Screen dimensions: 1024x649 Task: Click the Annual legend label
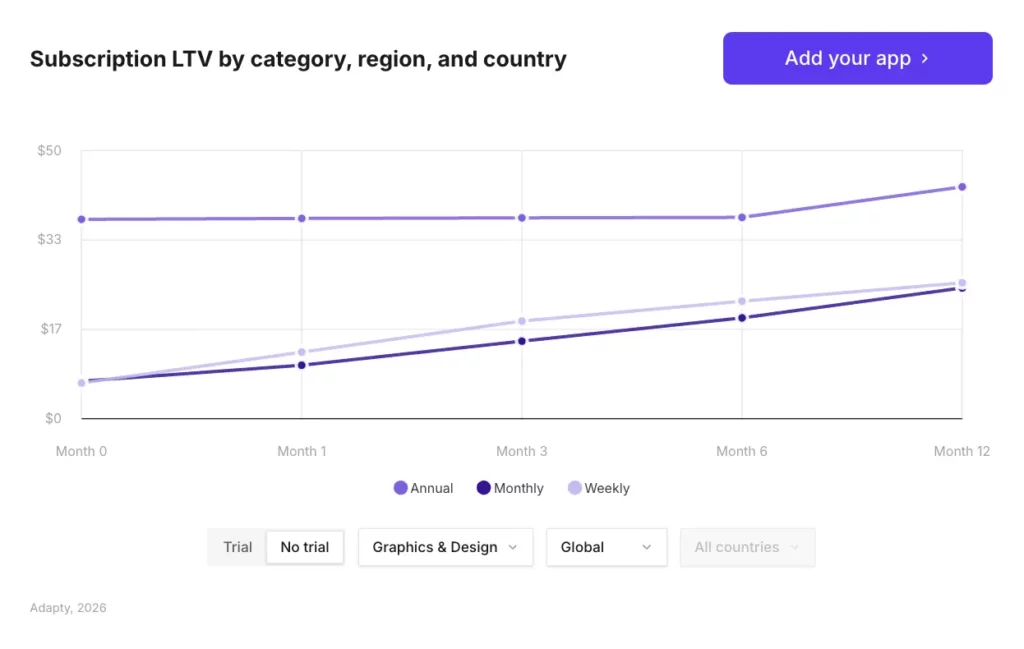point(432,488)
